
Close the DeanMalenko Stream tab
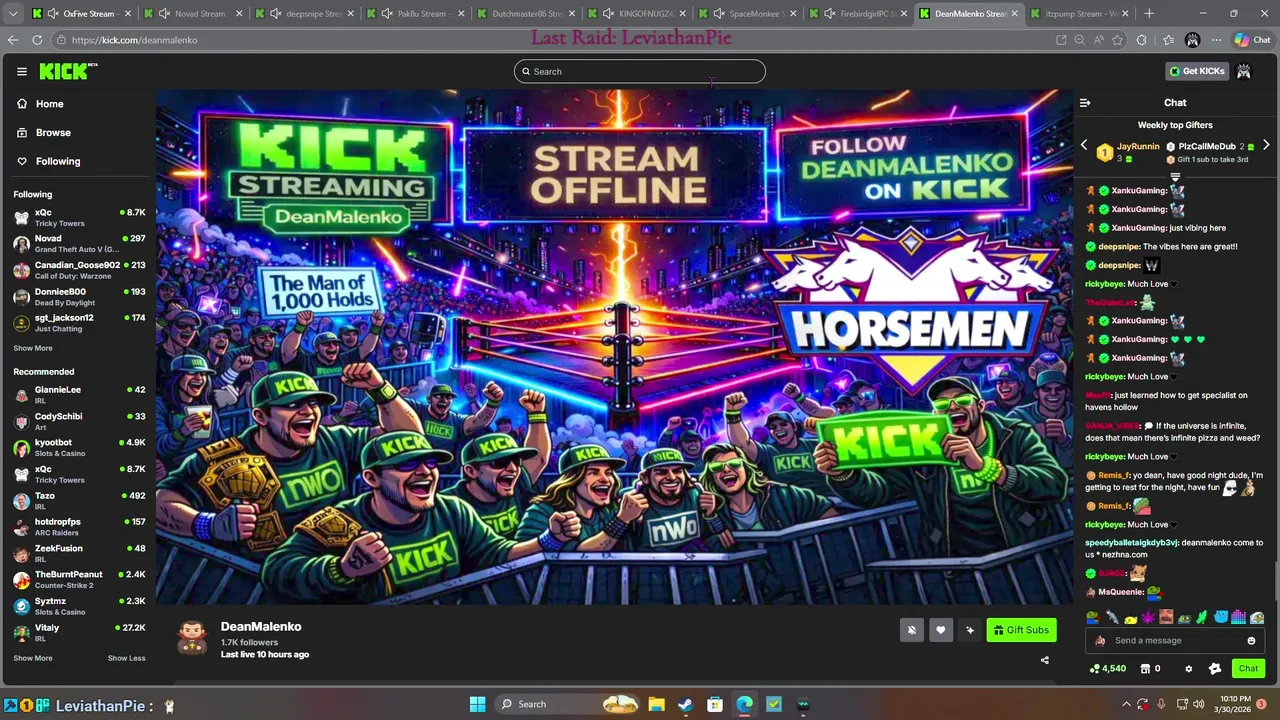pos(1015,14)
